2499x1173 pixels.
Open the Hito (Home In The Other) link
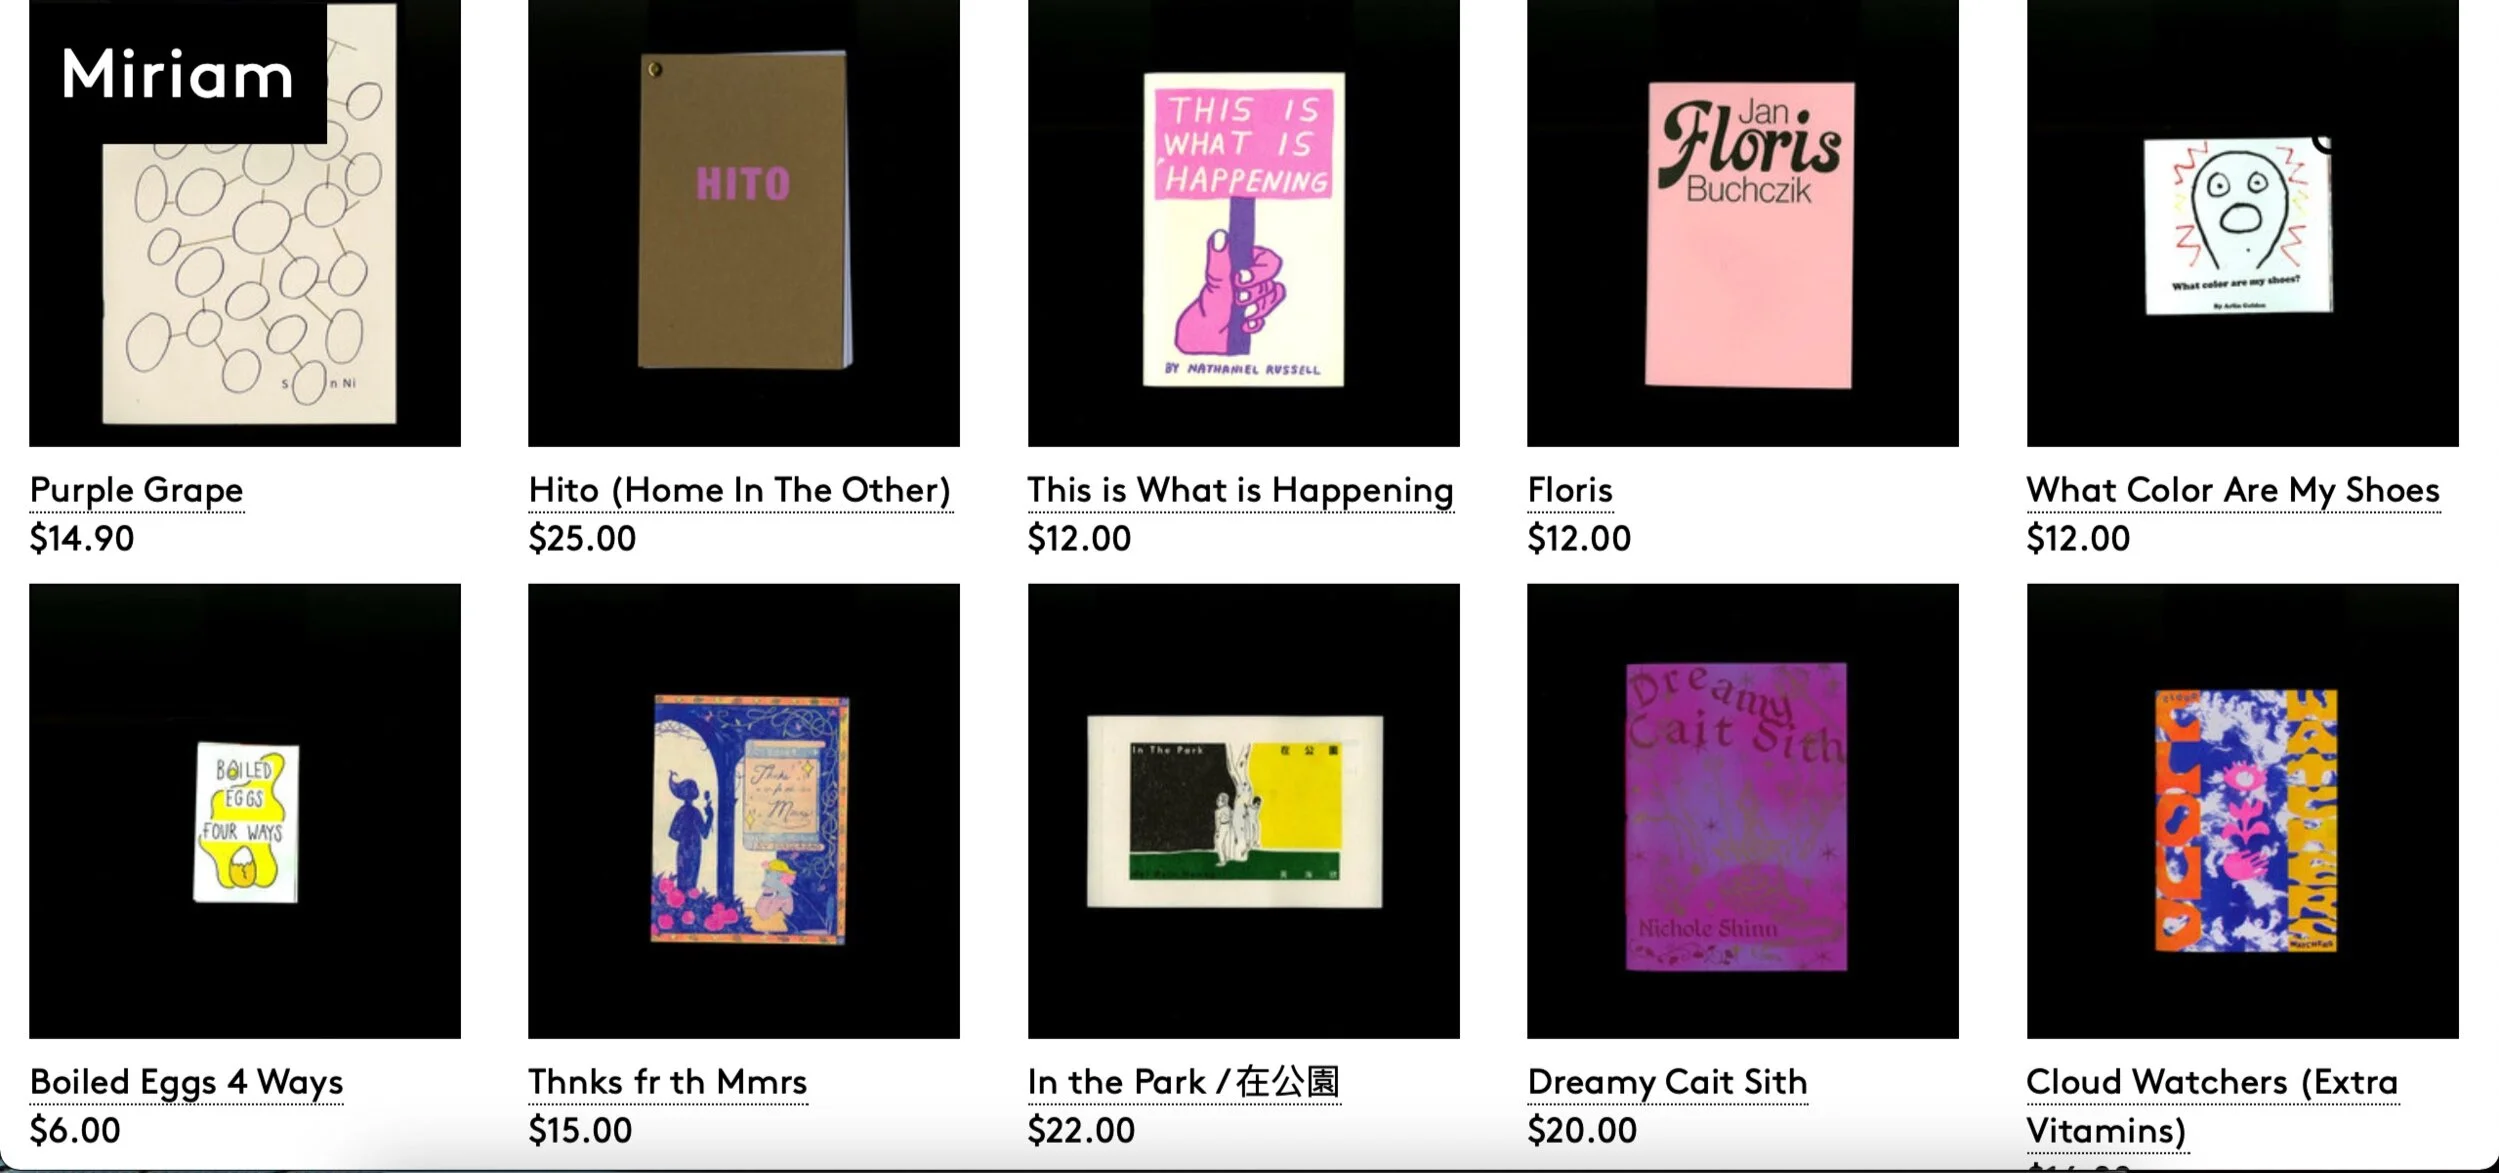(740, 490)
